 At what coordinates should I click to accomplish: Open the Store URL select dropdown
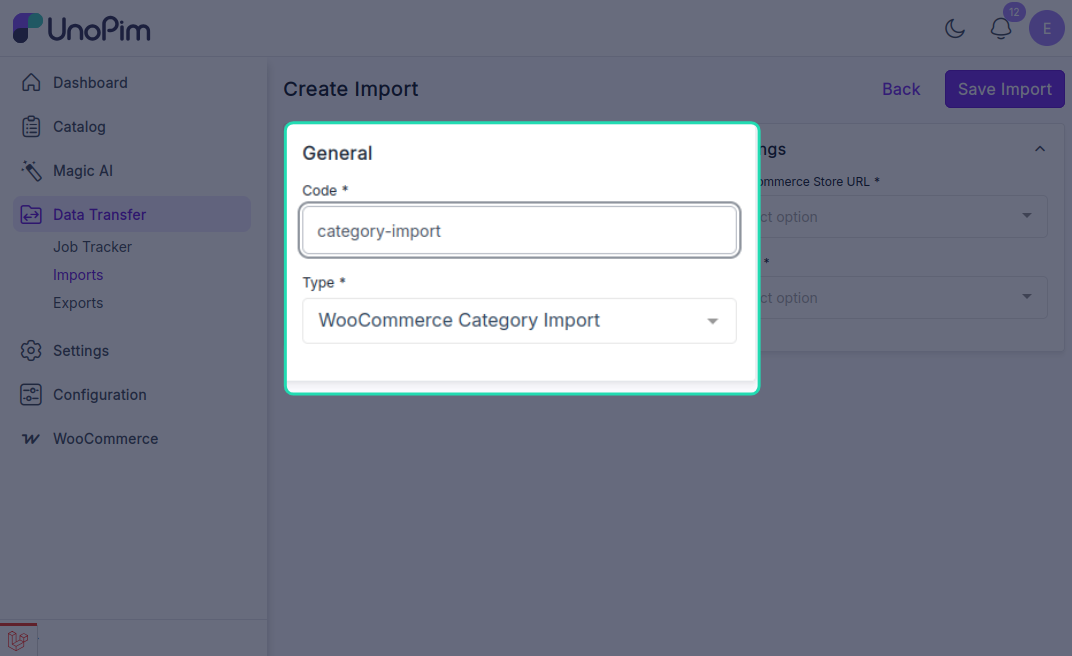(x=902, y=217)
